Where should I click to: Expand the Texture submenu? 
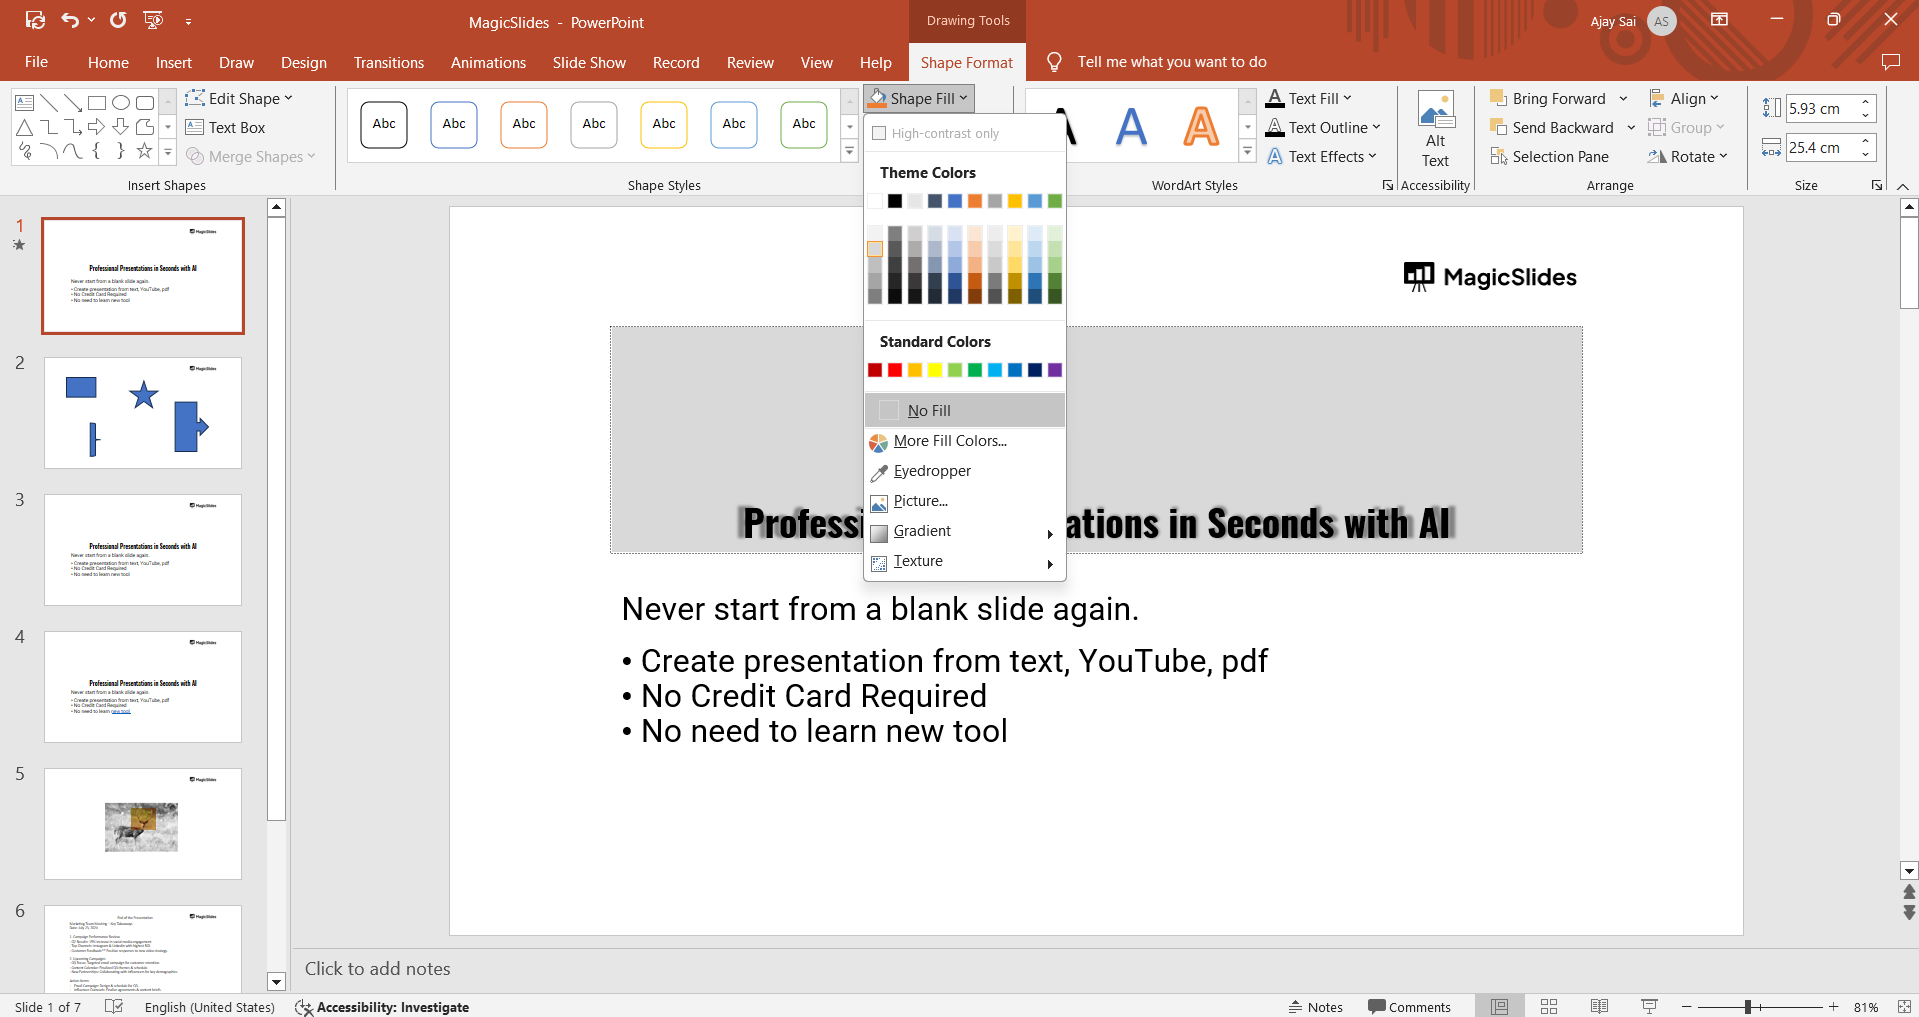coord(965,561)
